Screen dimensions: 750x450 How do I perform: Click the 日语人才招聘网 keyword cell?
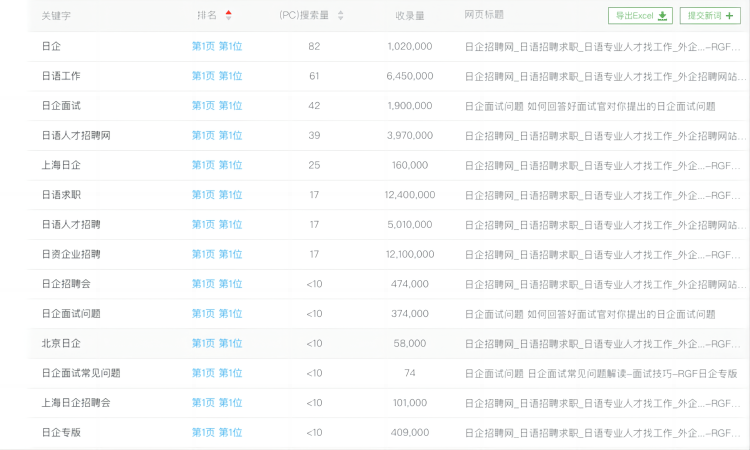[x=76, y=136]
